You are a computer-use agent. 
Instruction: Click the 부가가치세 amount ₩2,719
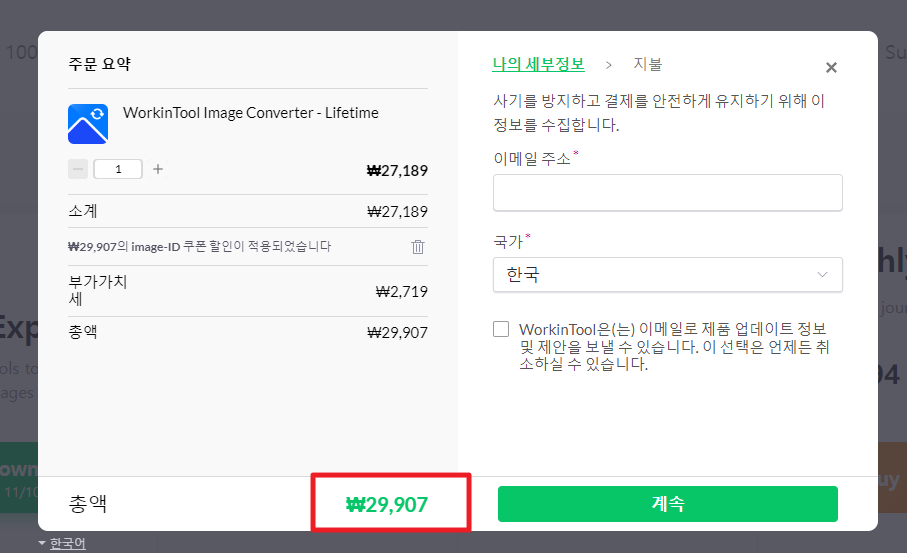click(401, 292)
